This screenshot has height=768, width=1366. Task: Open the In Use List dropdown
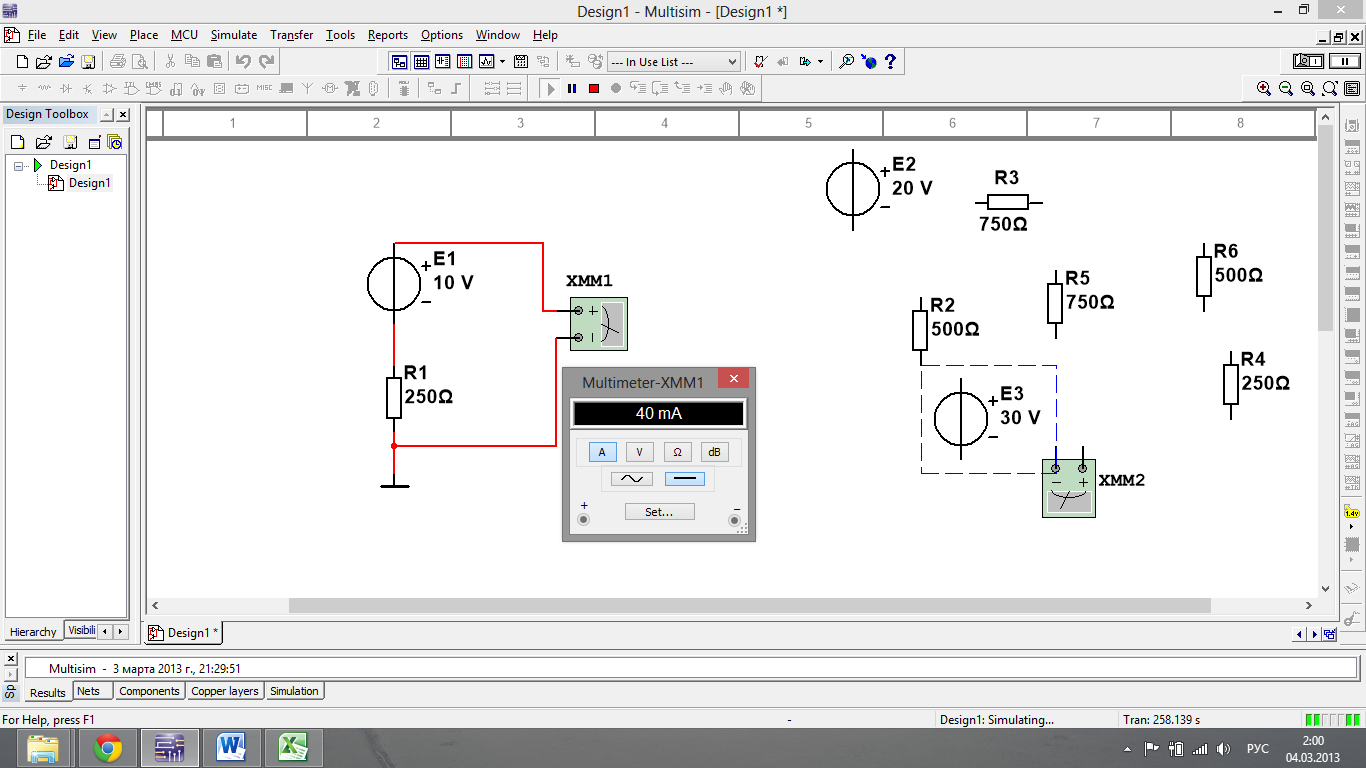click(x=675, y=62)
